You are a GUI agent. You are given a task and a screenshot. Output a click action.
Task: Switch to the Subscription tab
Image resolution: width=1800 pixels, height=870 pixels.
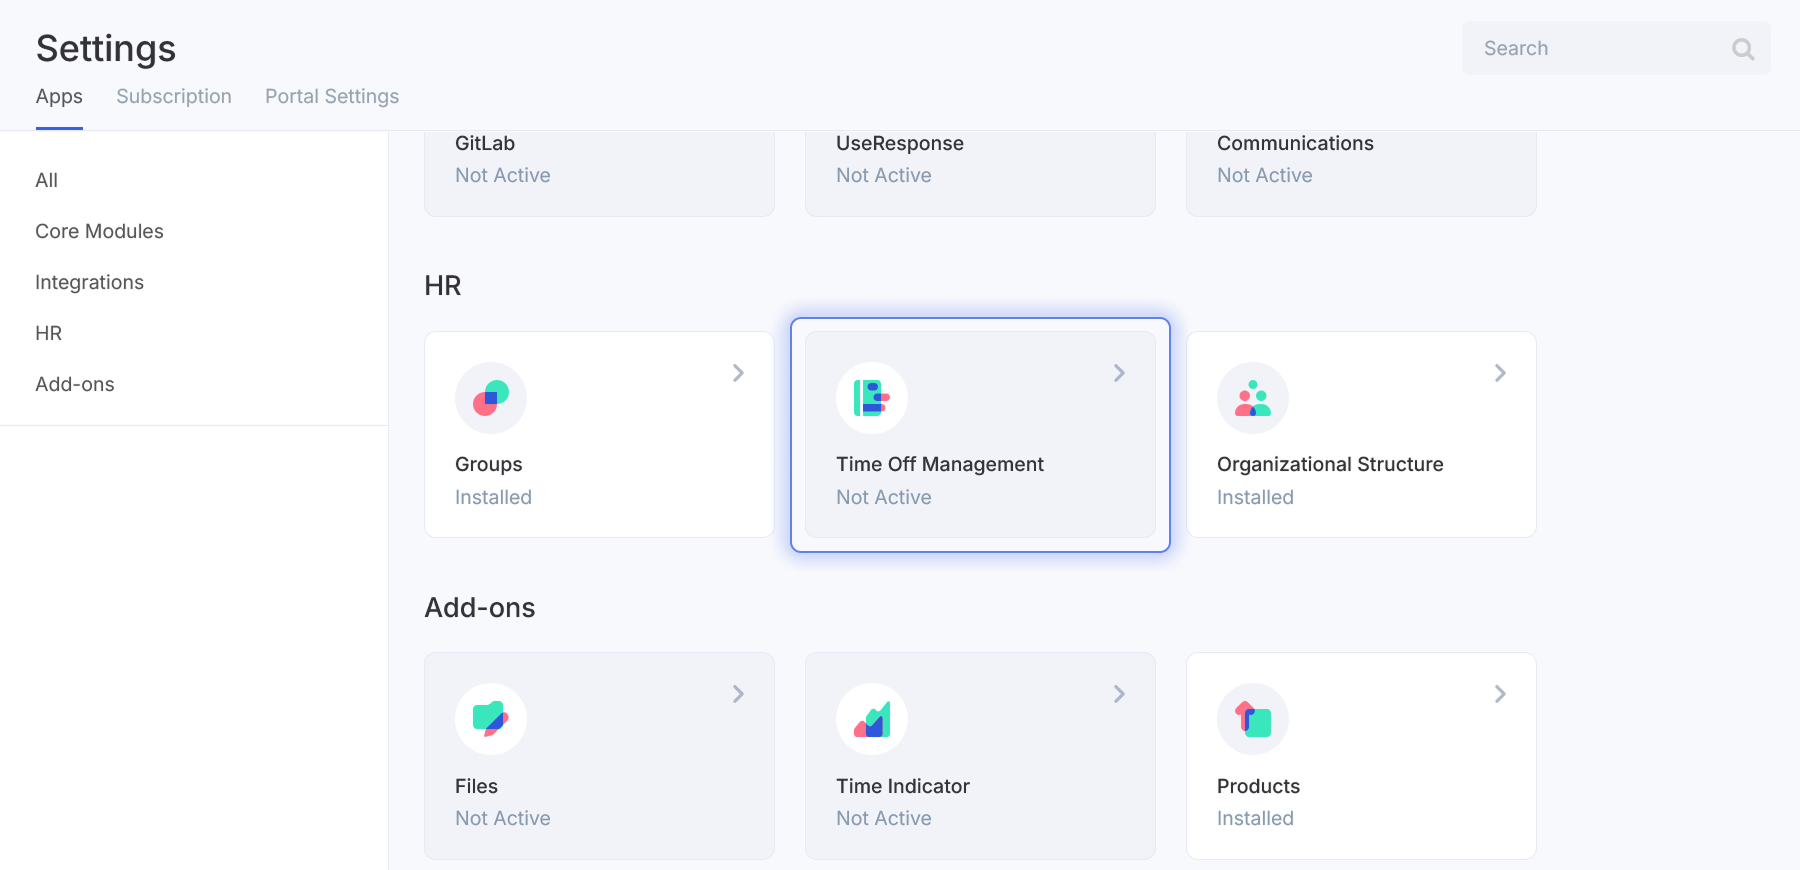[174, 97]
